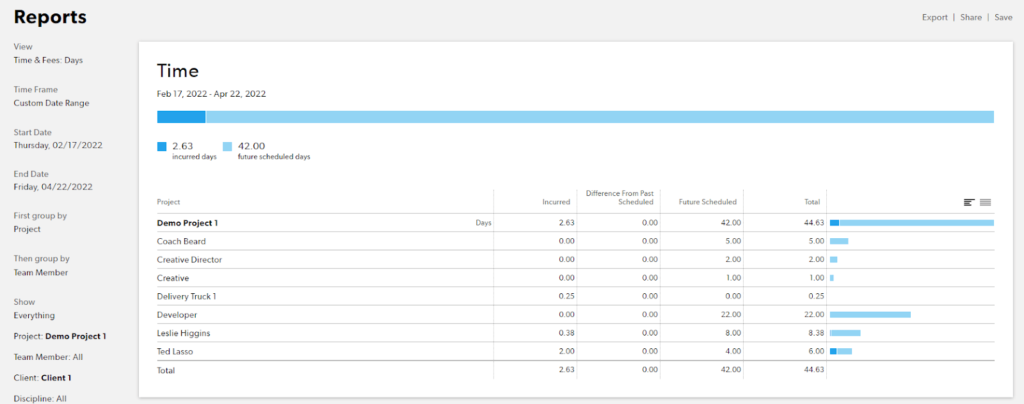The width and height of the screenshot is (1024, 404).
Task: Sort by Difference From Past Scheduled header
Action: (x=622, y=198)
